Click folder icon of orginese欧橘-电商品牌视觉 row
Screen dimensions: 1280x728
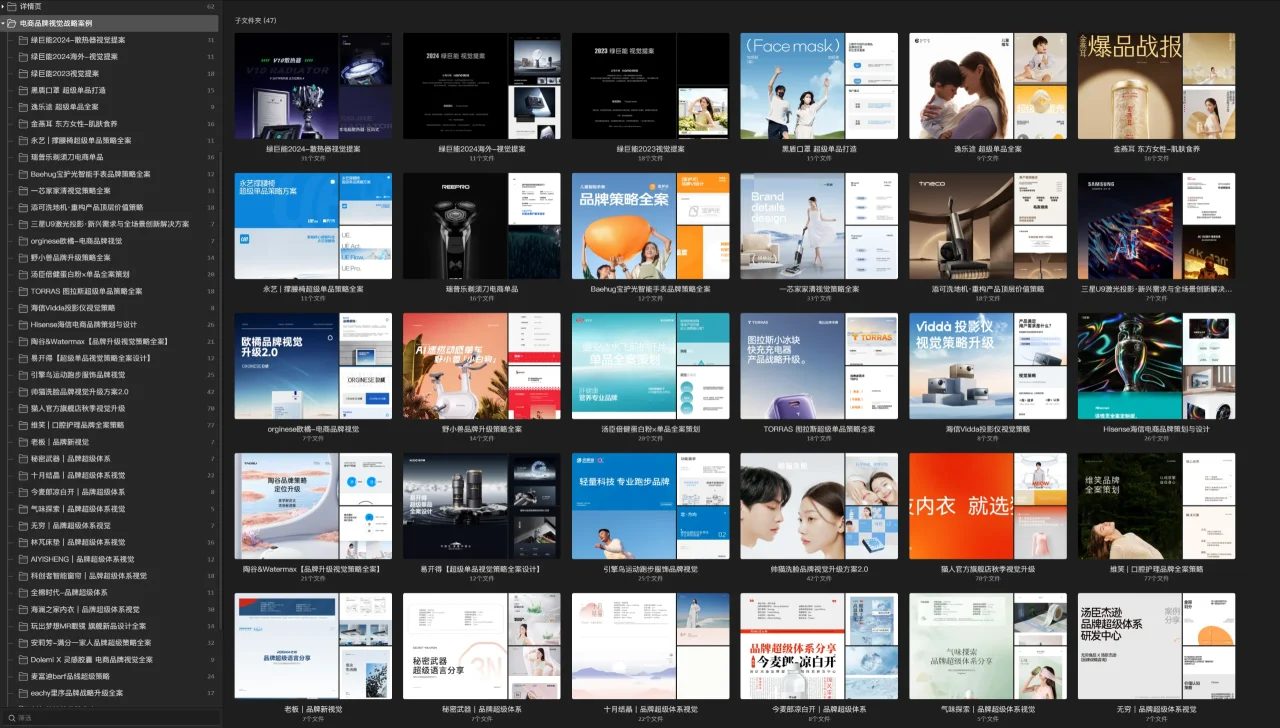[x=23, y=241]
